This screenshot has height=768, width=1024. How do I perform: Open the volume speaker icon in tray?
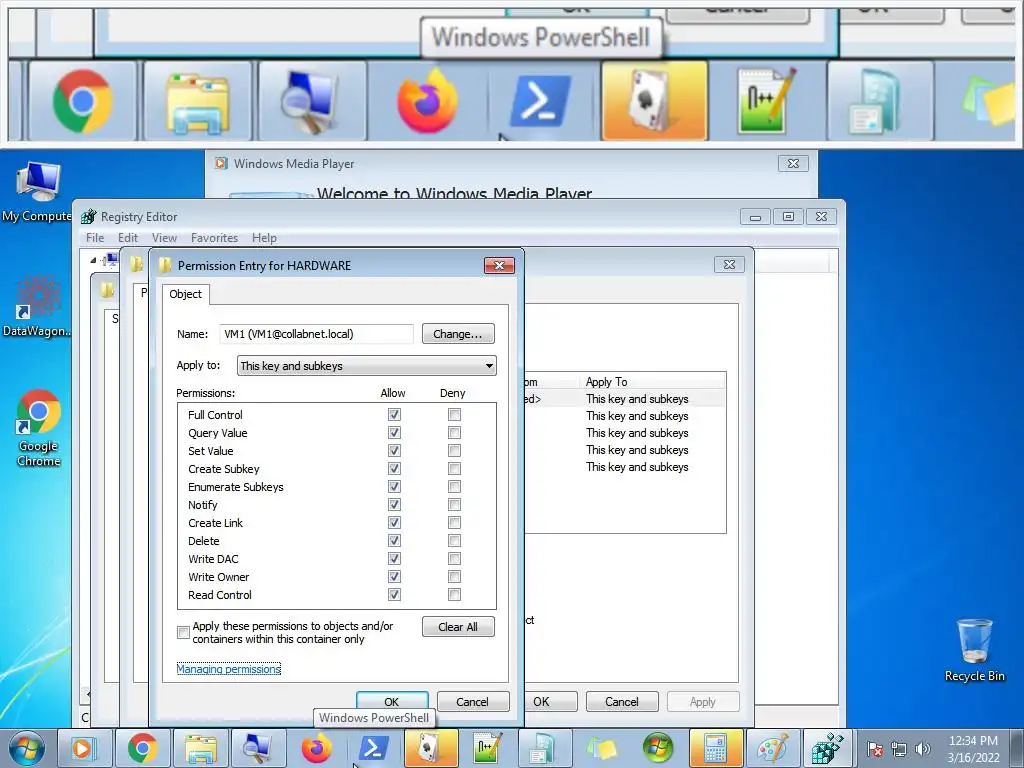coord(923,749)
